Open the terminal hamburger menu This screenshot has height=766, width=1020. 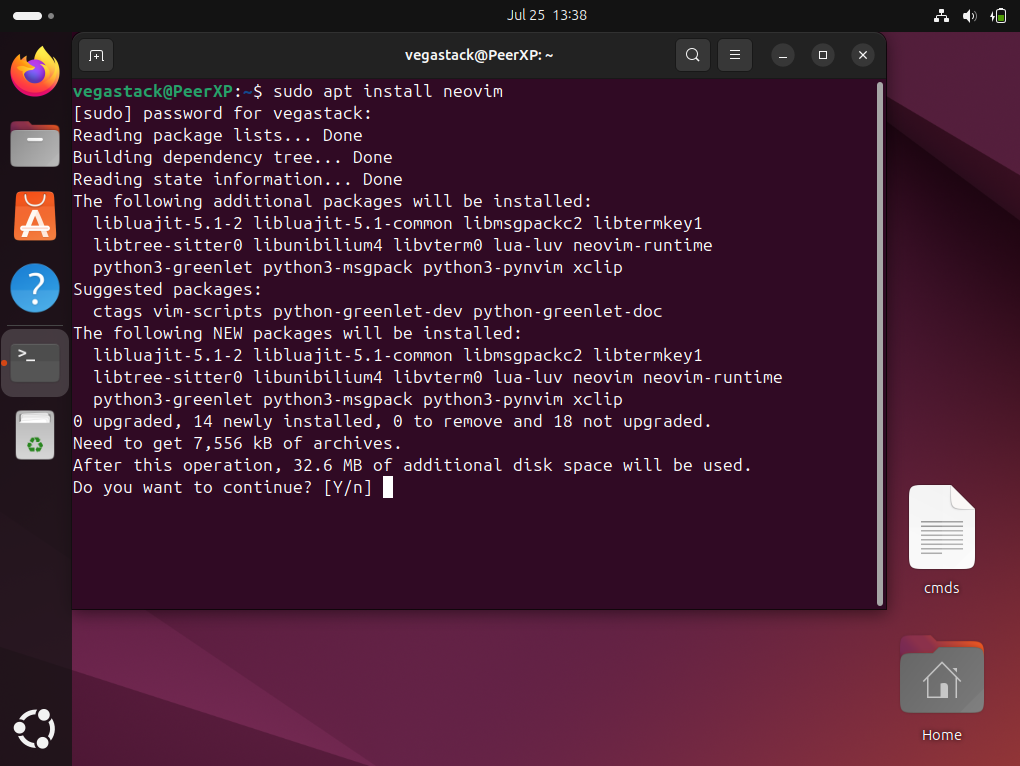coord(734,55)
